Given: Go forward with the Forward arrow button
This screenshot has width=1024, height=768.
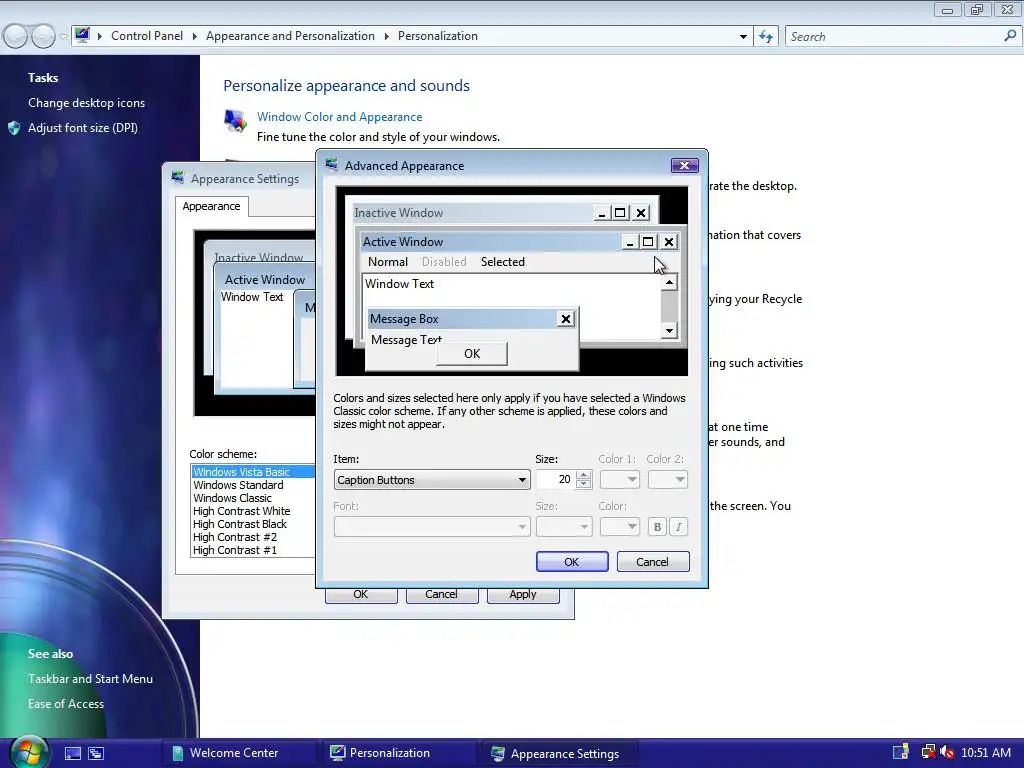Looking at the screenshot, I should pos(43,36).
